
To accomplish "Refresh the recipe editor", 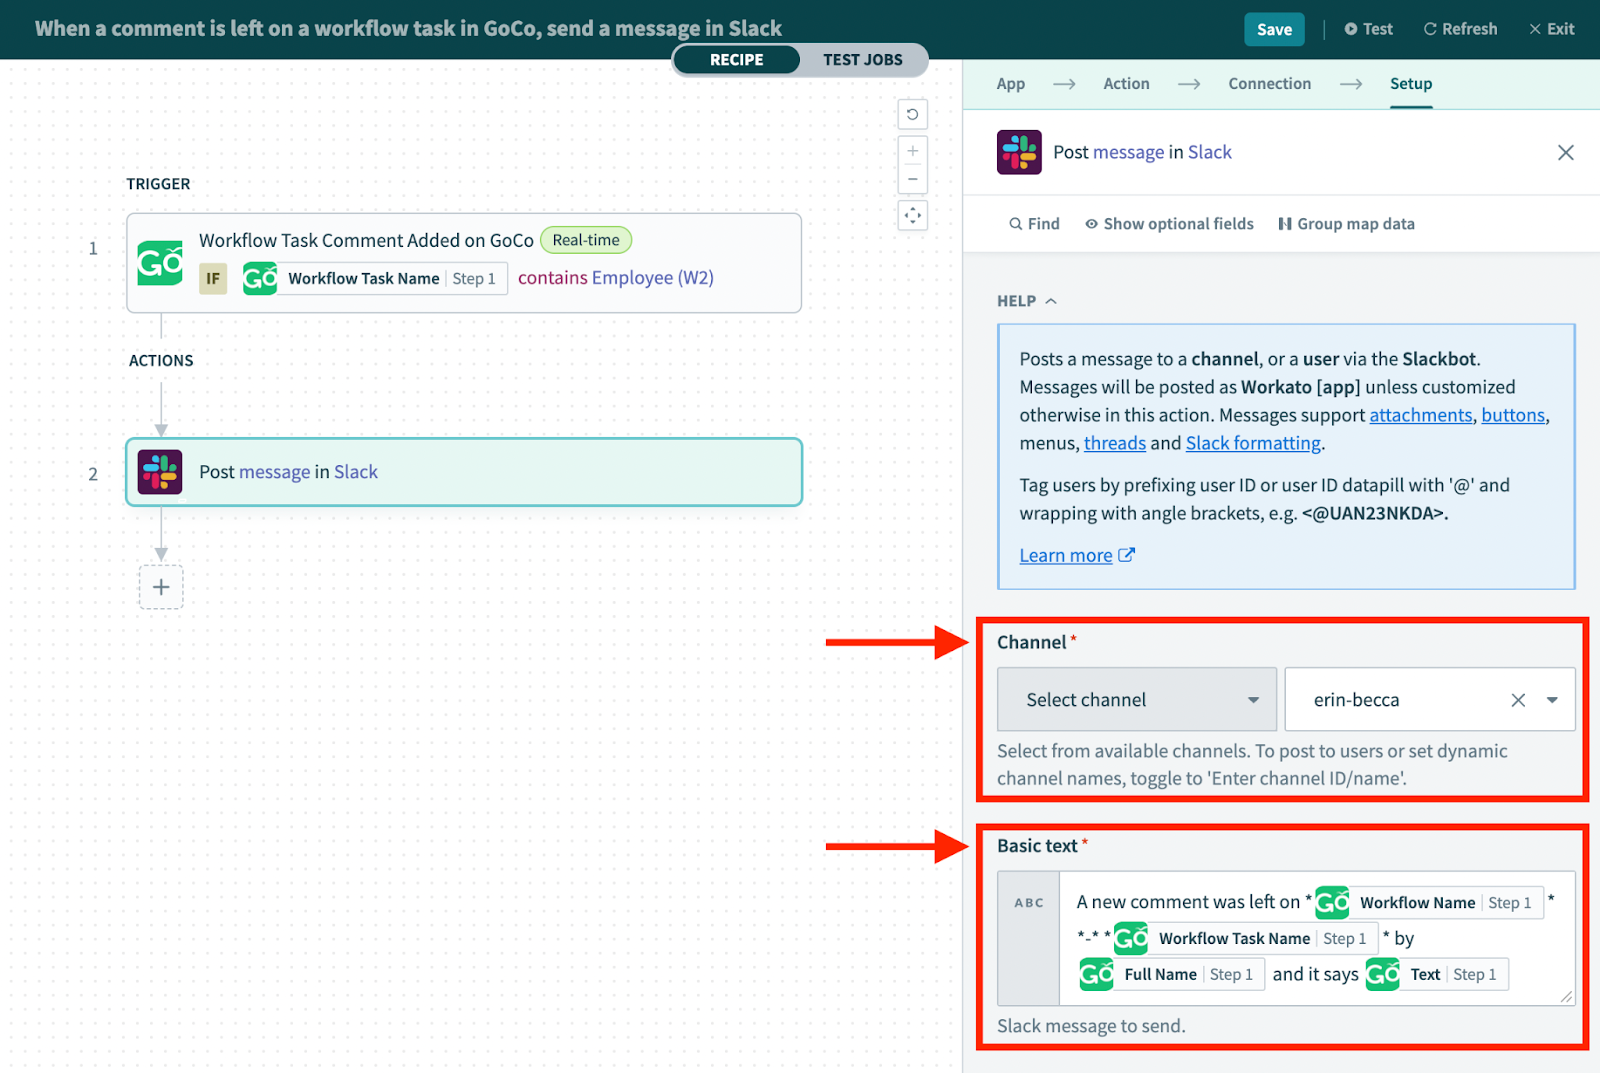I will click(x=1460, y=29).
